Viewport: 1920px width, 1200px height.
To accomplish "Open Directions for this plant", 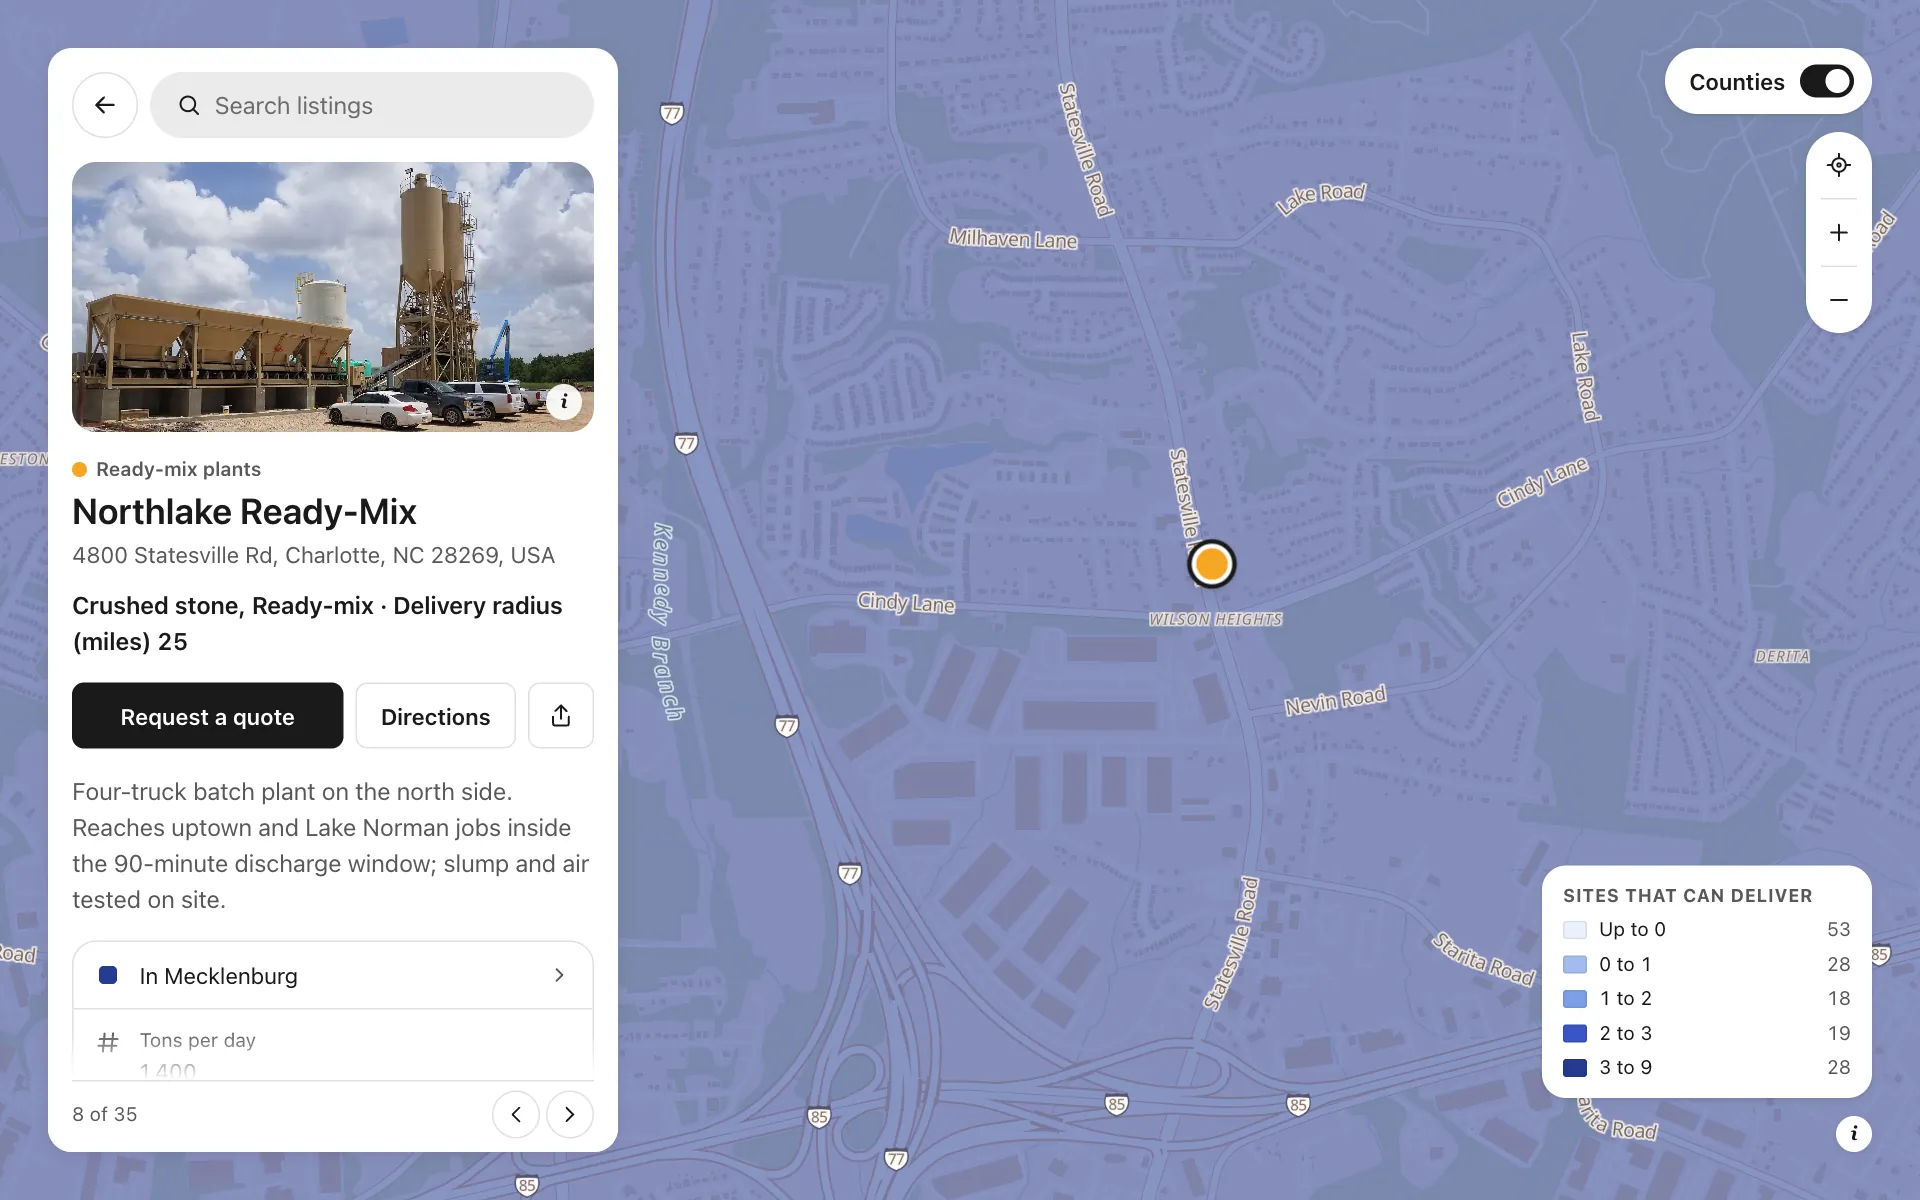I will point(436,716).
